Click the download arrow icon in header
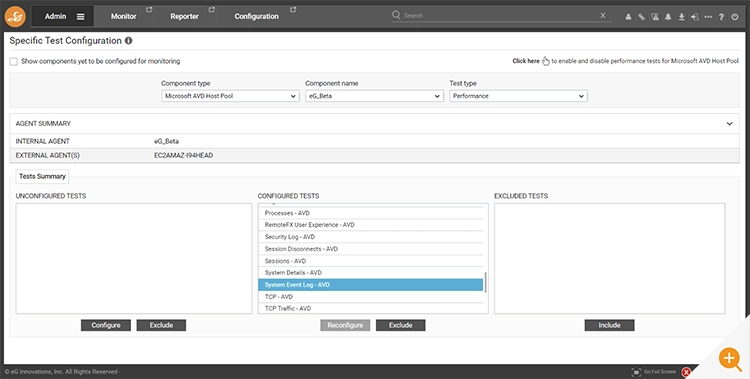This screenshot has width=750, height=379. tap(682, 17)
